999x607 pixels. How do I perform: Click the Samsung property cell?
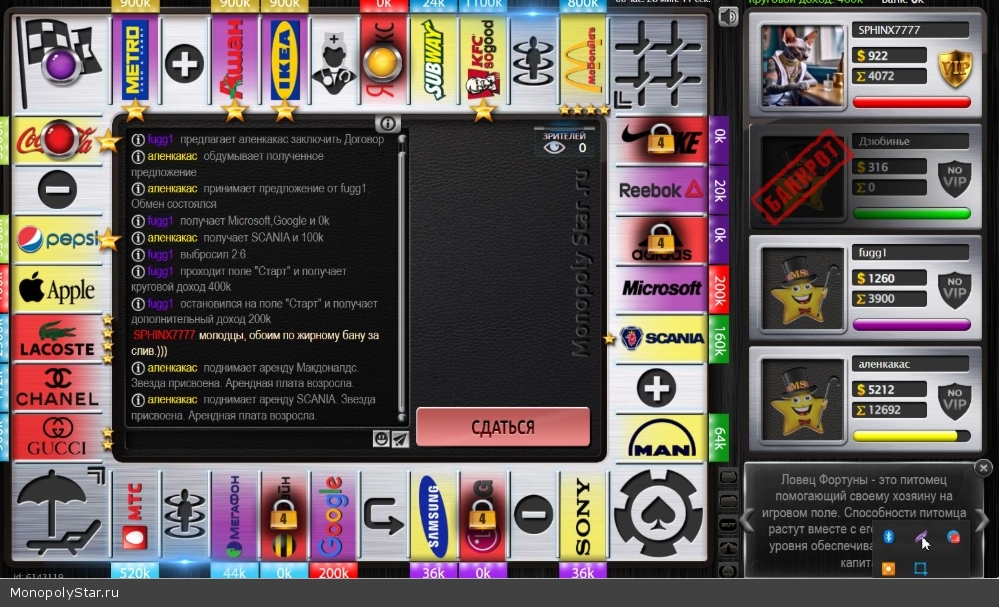(x=433, y=516)
